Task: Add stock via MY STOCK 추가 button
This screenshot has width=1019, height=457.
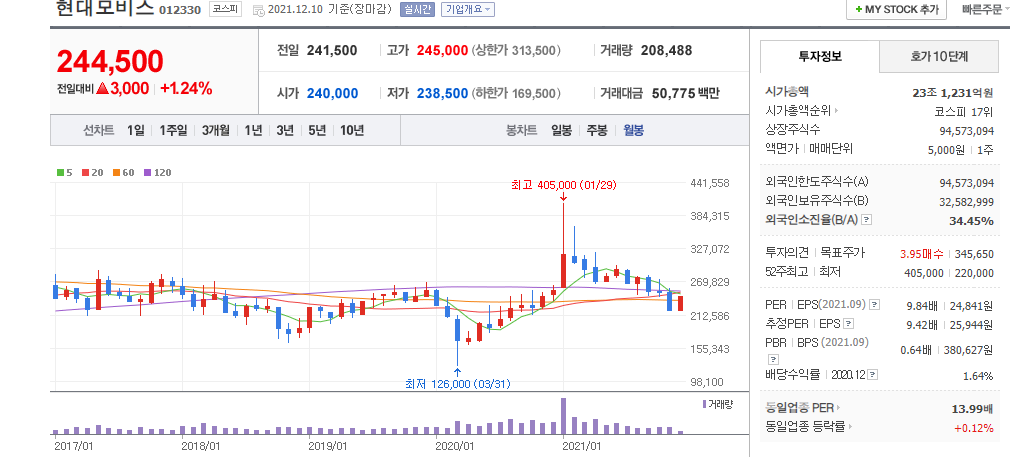Action: tap(897, 10)
